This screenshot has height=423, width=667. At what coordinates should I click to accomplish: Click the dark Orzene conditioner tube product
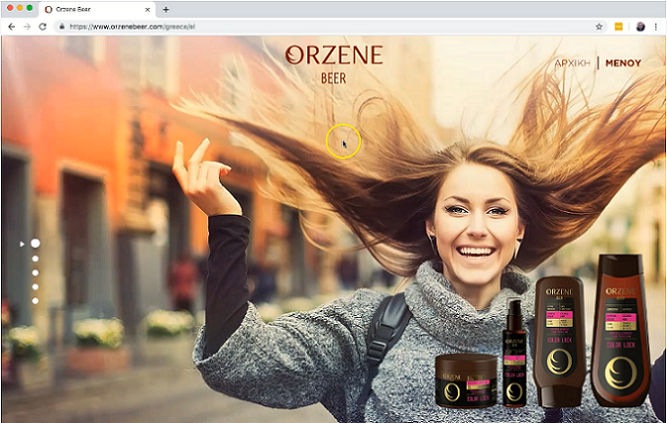[x=559, y=342]
